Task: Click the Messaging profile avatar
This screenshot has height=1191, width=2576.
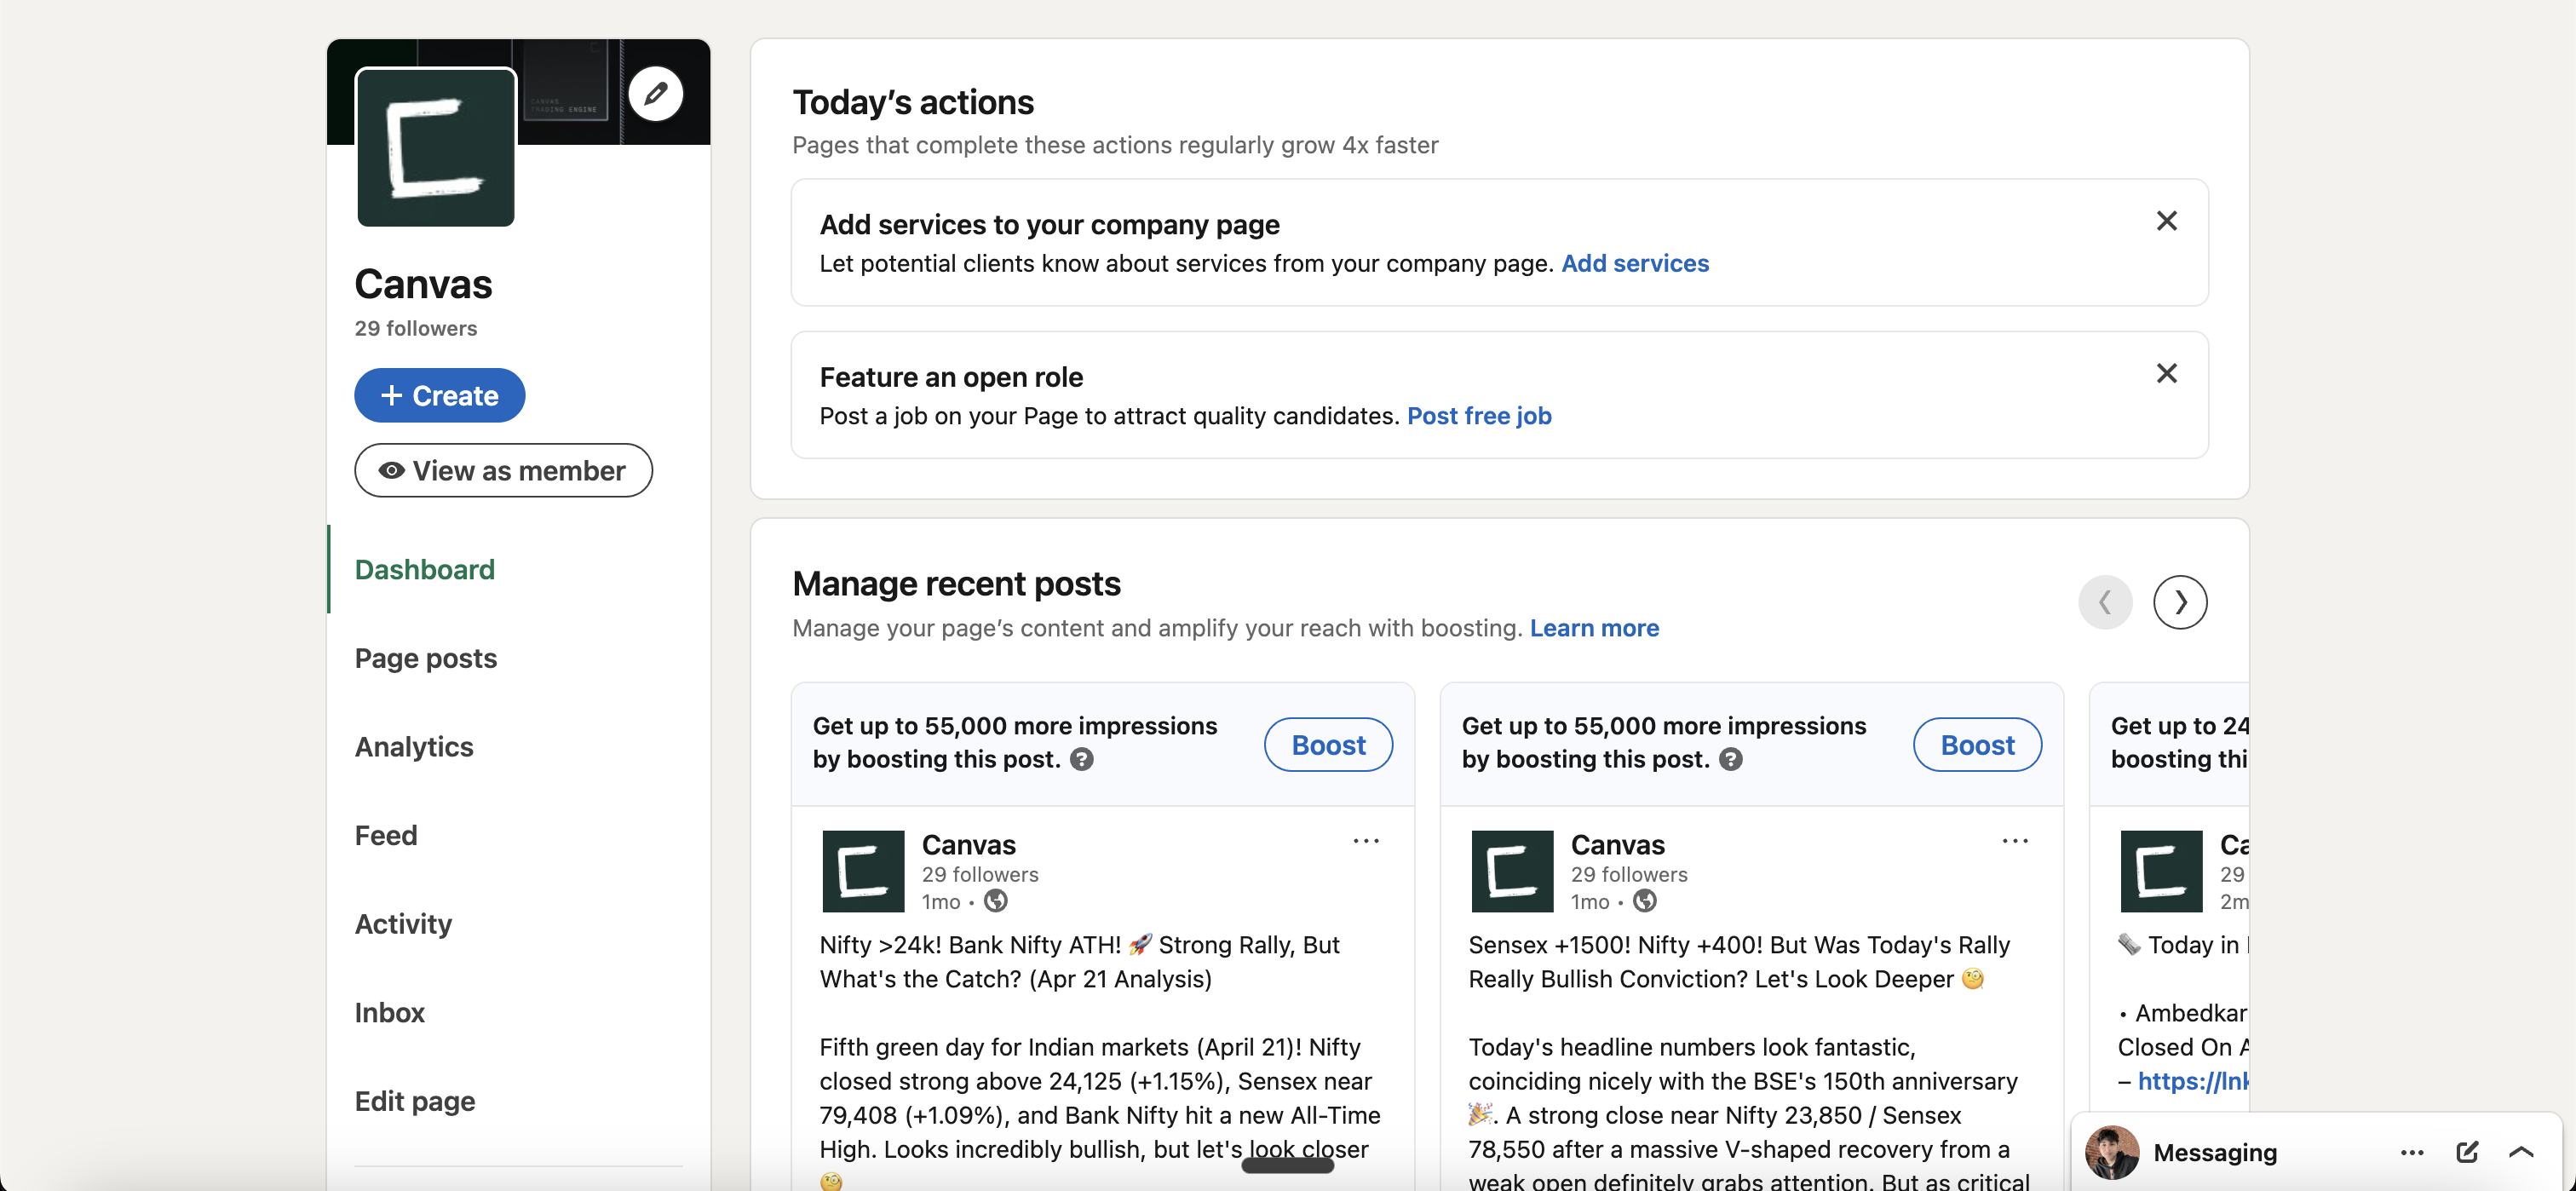Action: pos(2112,1152)
